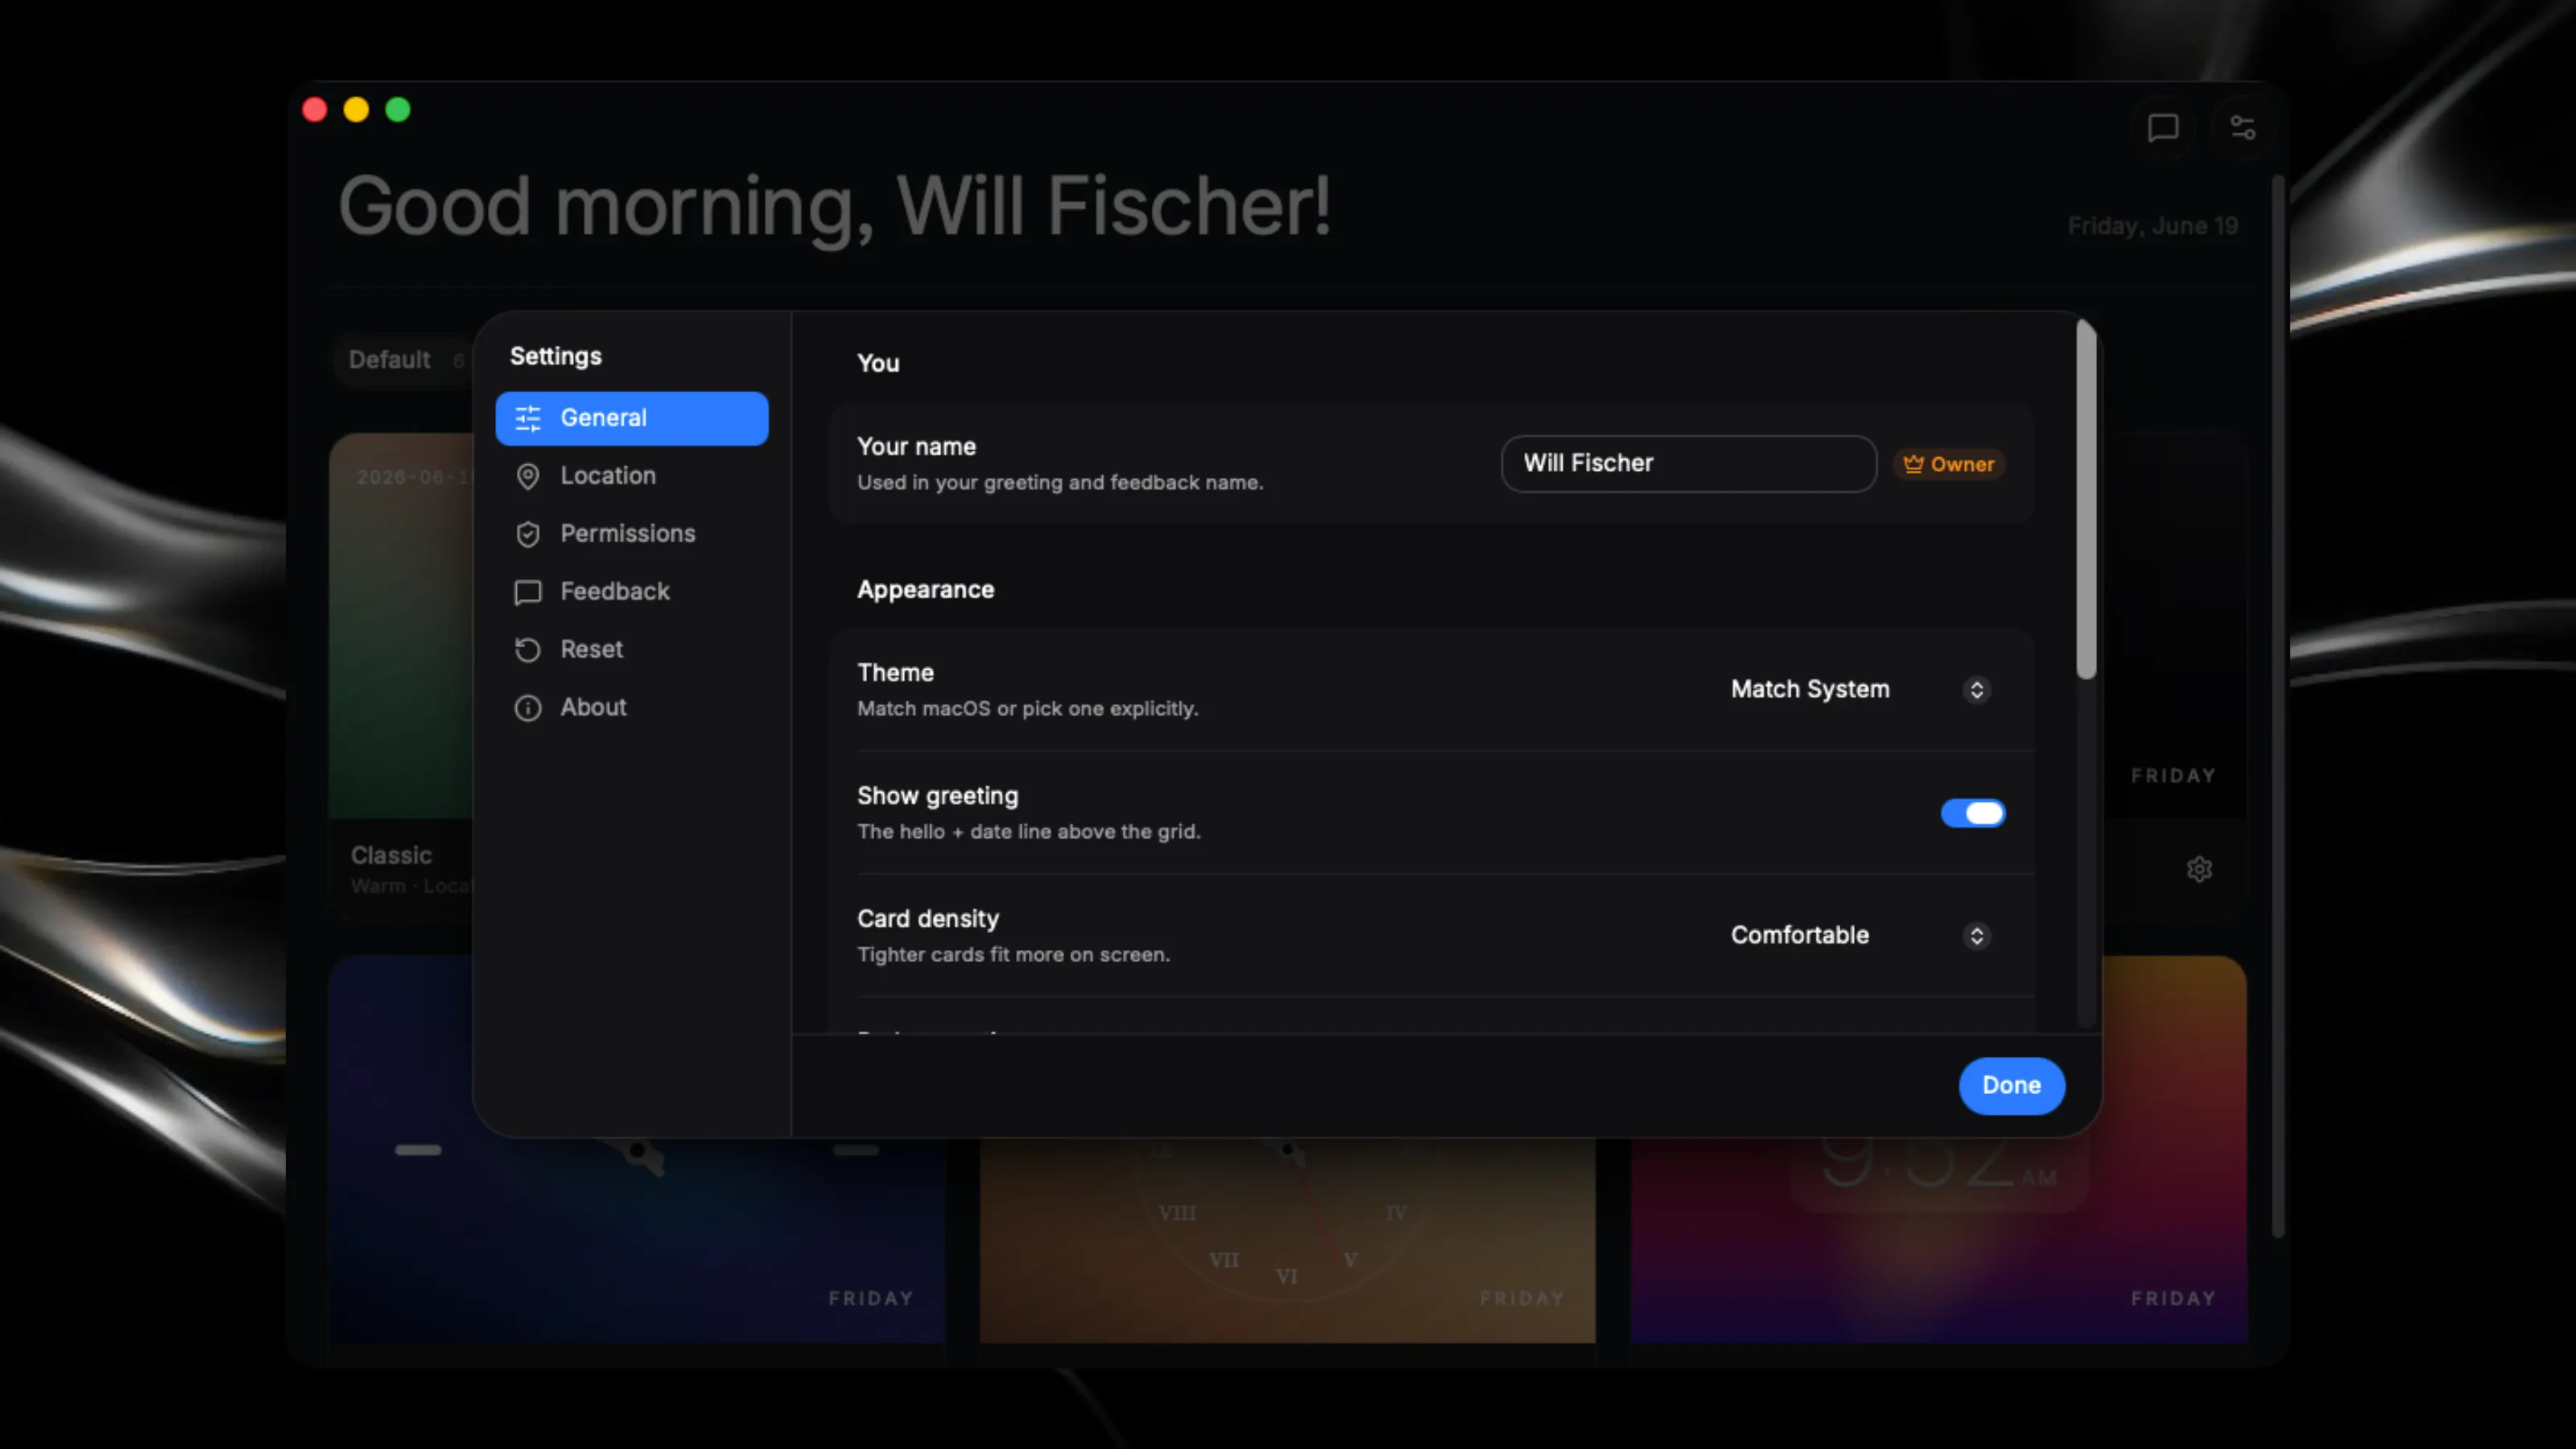Click the green zoom window button
The height and width of the screenshot is (1449, 2576).
coord(398,110)
